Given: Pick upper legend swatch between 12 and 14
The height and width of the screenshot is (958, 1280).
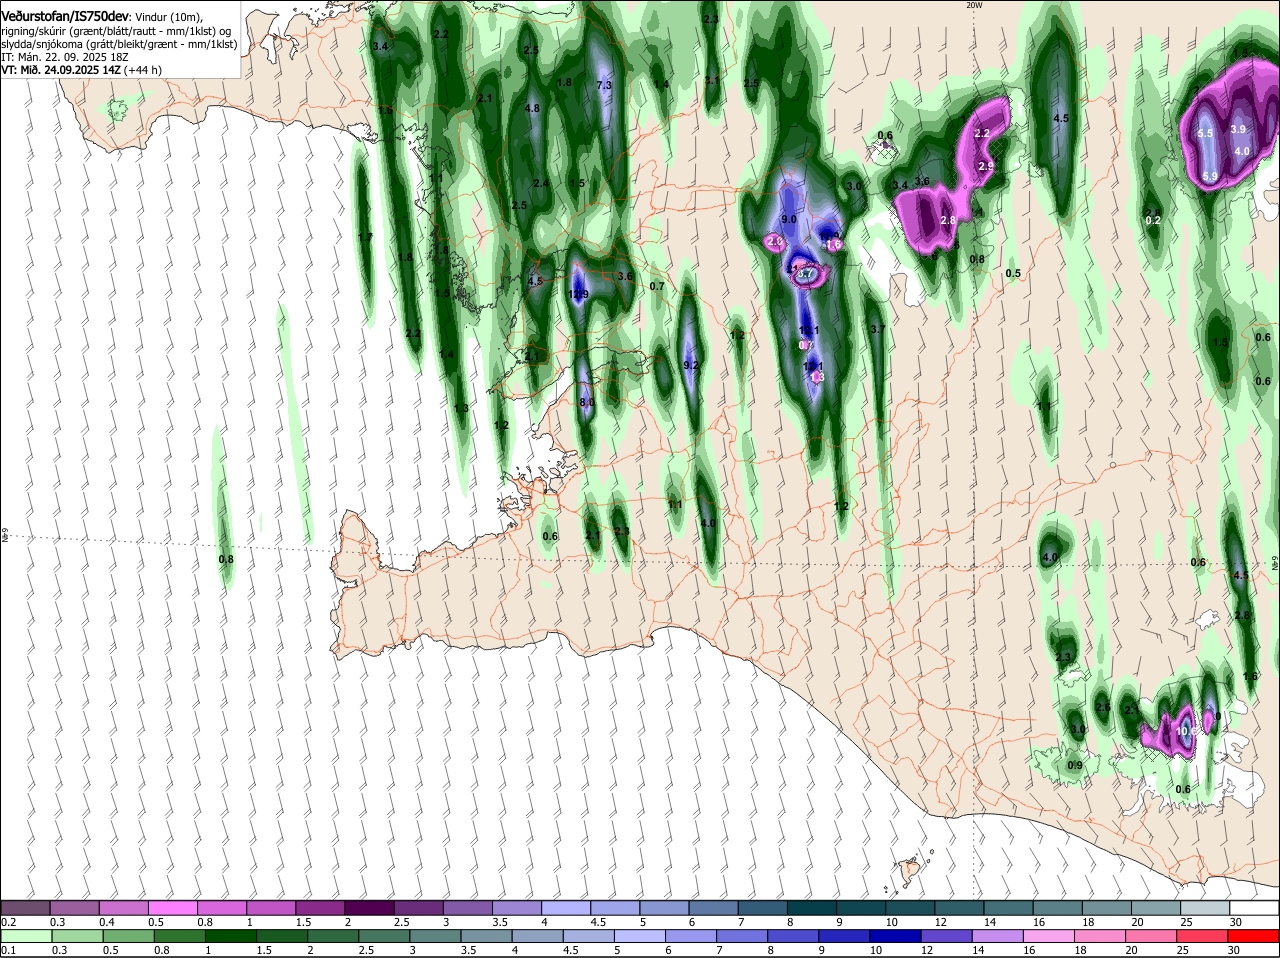Looking at the screenshot, I should (x=961, y=907).
